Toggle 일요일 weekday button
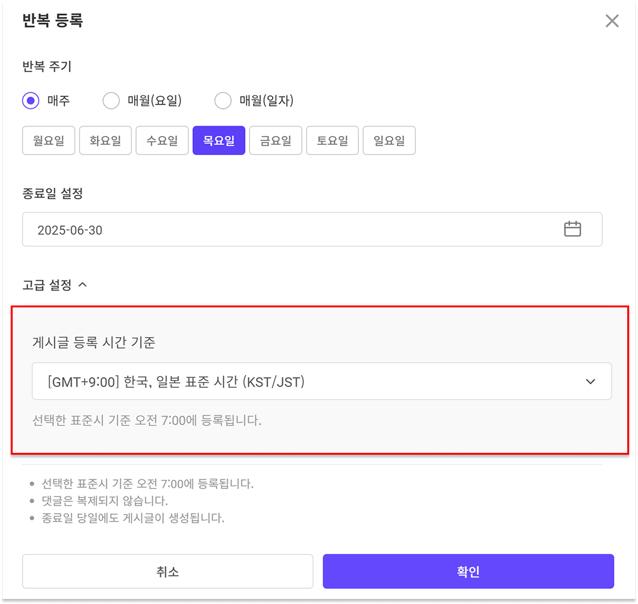Image resolution: width=638 pixels, height=604 pixels. (x=389, y=141)
